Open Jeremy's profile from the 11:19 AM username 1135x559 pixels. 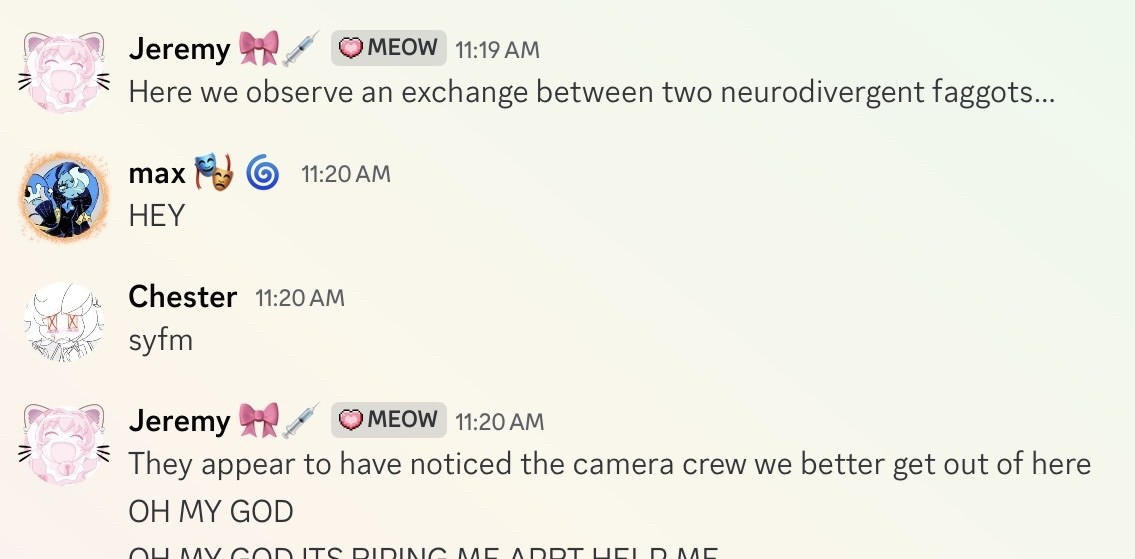[x=180, y=49]
